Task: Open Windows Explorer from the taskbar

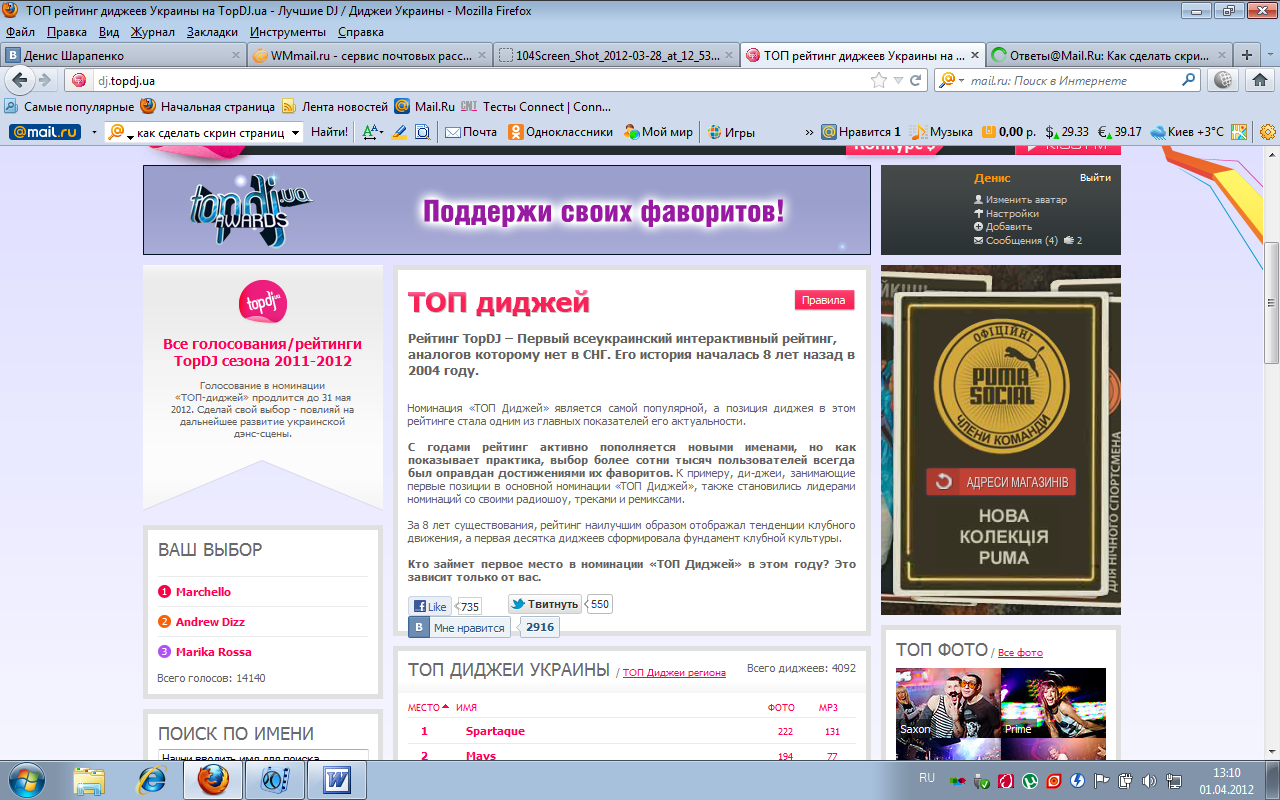Action: pos(89,779)
